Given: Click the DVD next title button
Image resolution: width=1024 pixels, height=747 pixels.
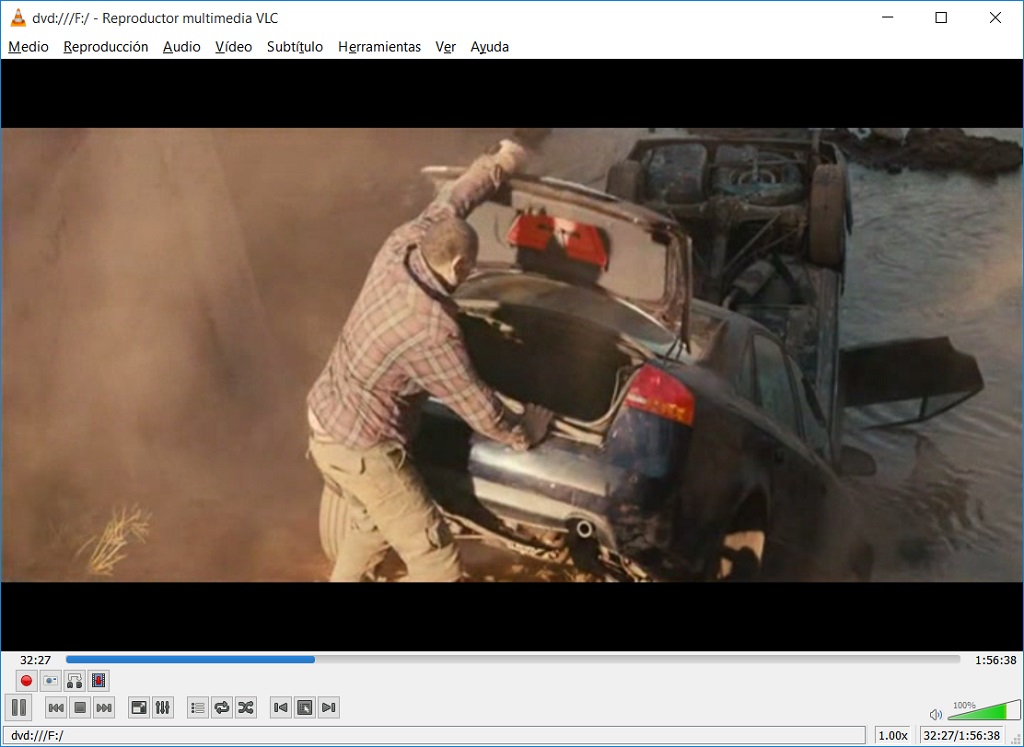Looking at the screenshot, I should coord(329,707).
